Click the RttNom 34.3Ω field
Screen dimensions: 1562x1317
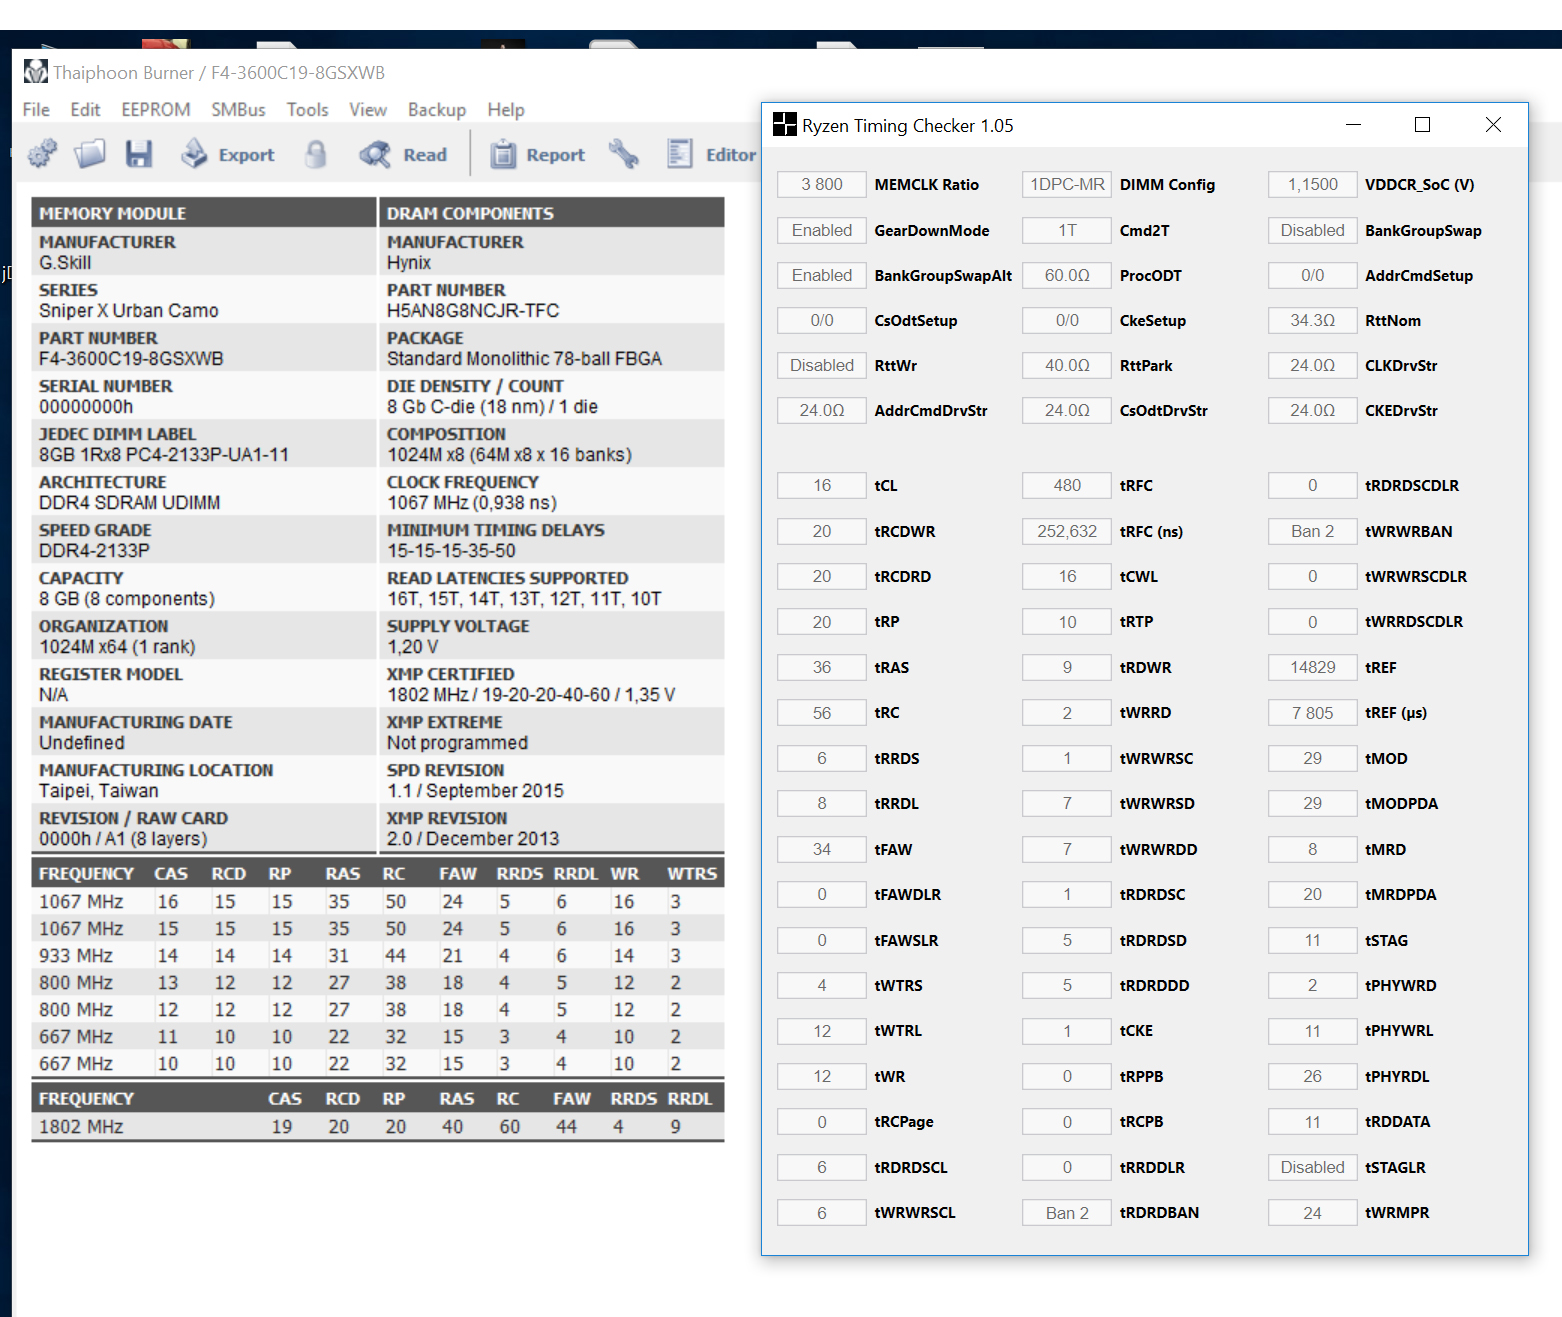click(x=1312, y=320)
